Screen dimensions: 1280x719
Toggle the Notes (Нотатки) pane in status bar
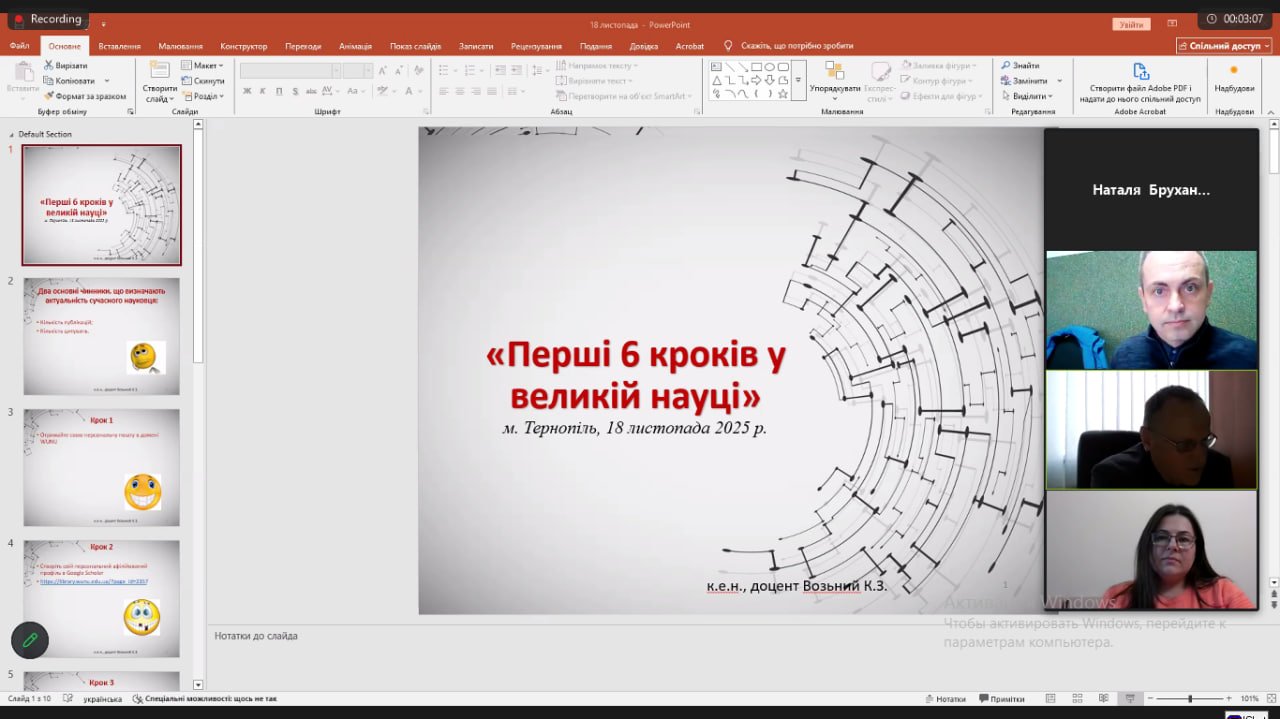click(944, 699)
